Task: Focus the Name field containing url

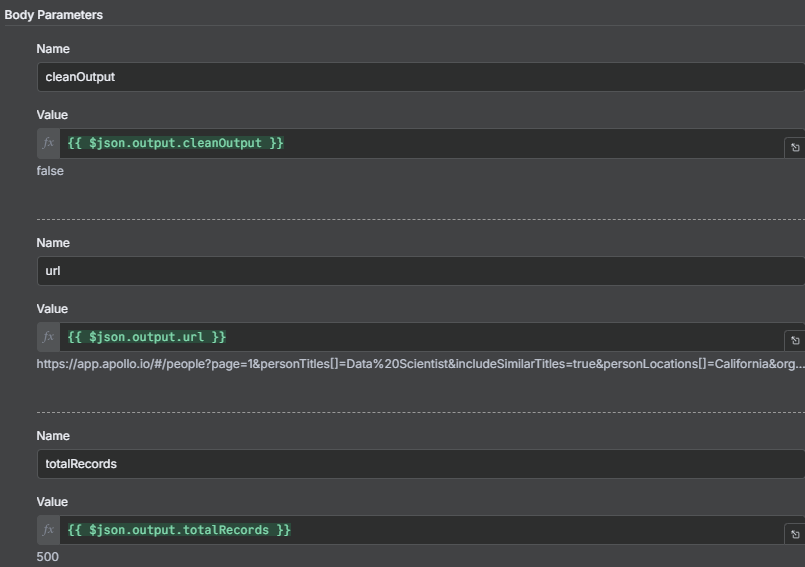Action: click(421, 271)
